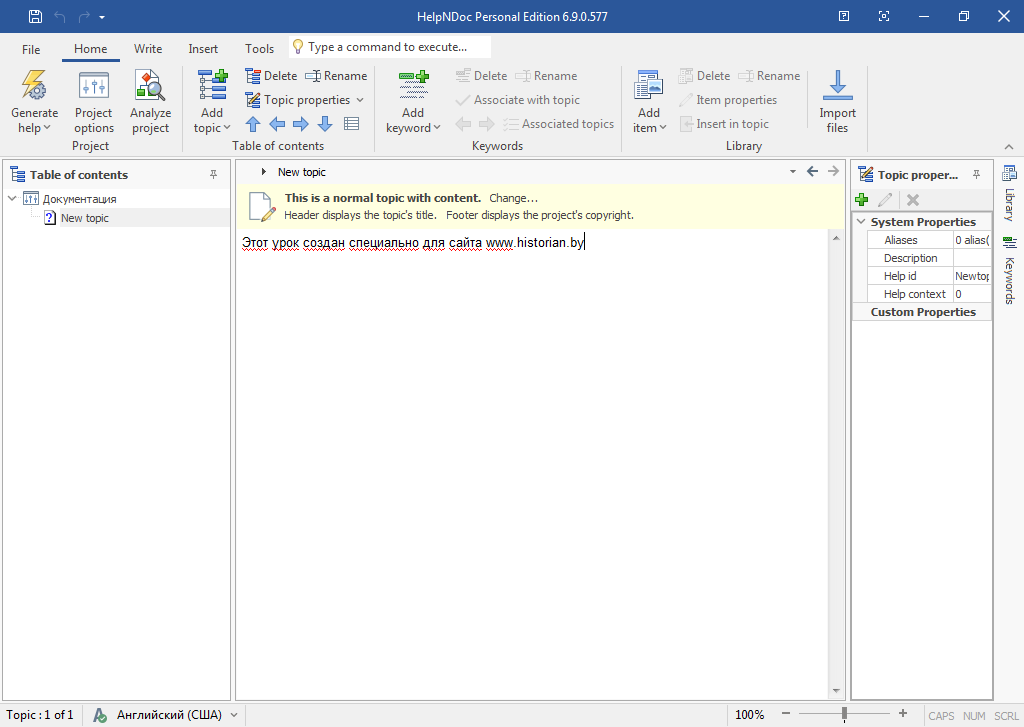Switch to the Write ribbon tab
The image size is (1024, 727).
(148, 49)
